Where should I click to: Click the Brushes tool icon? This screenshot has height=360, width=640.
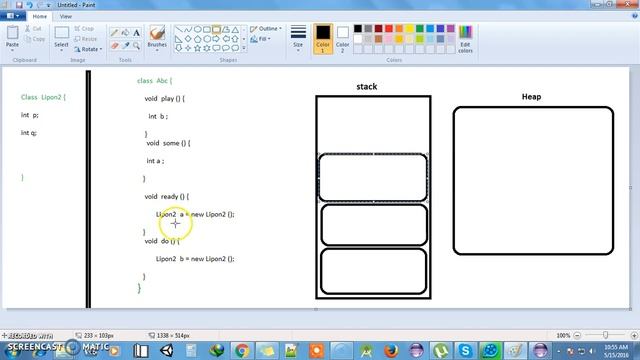pos(157,33)
